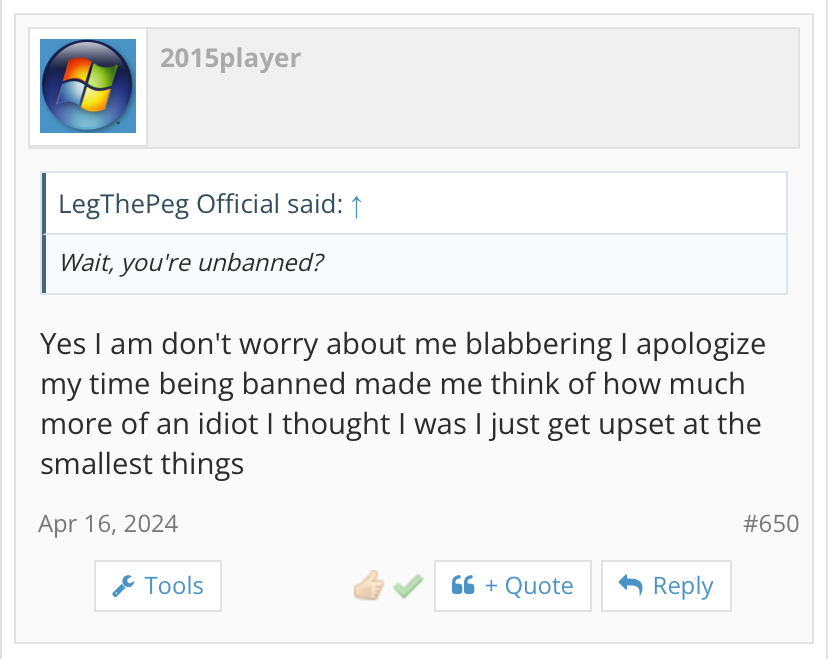Viewport: 828px width, 659px height.
Task: Click the Apr 16, 2024 post date
Action: (108, 523)
